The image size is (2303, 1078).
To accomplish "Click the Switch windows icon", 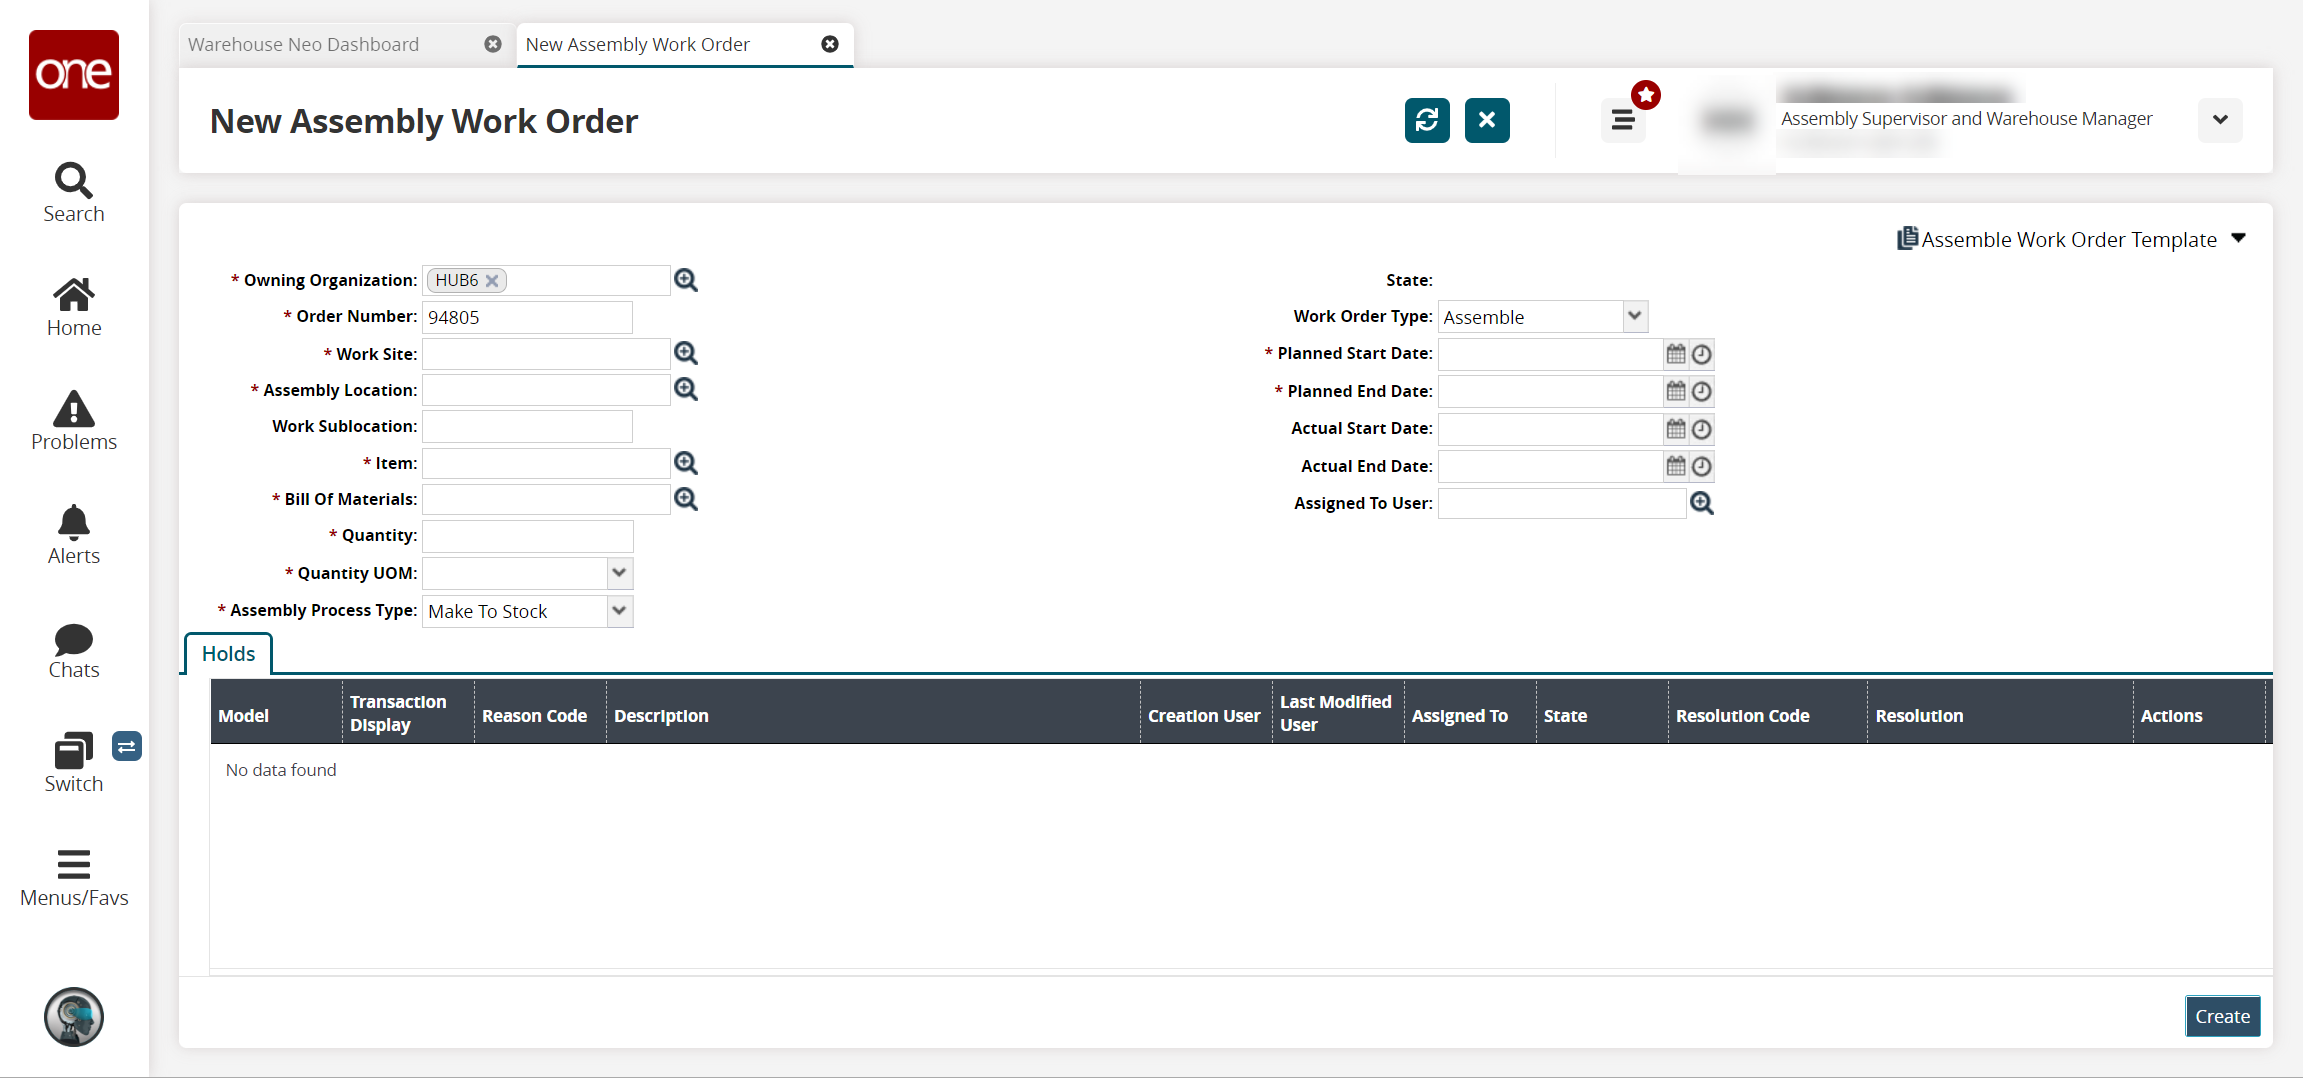I will pyautogui.click(x=74, y=751).
